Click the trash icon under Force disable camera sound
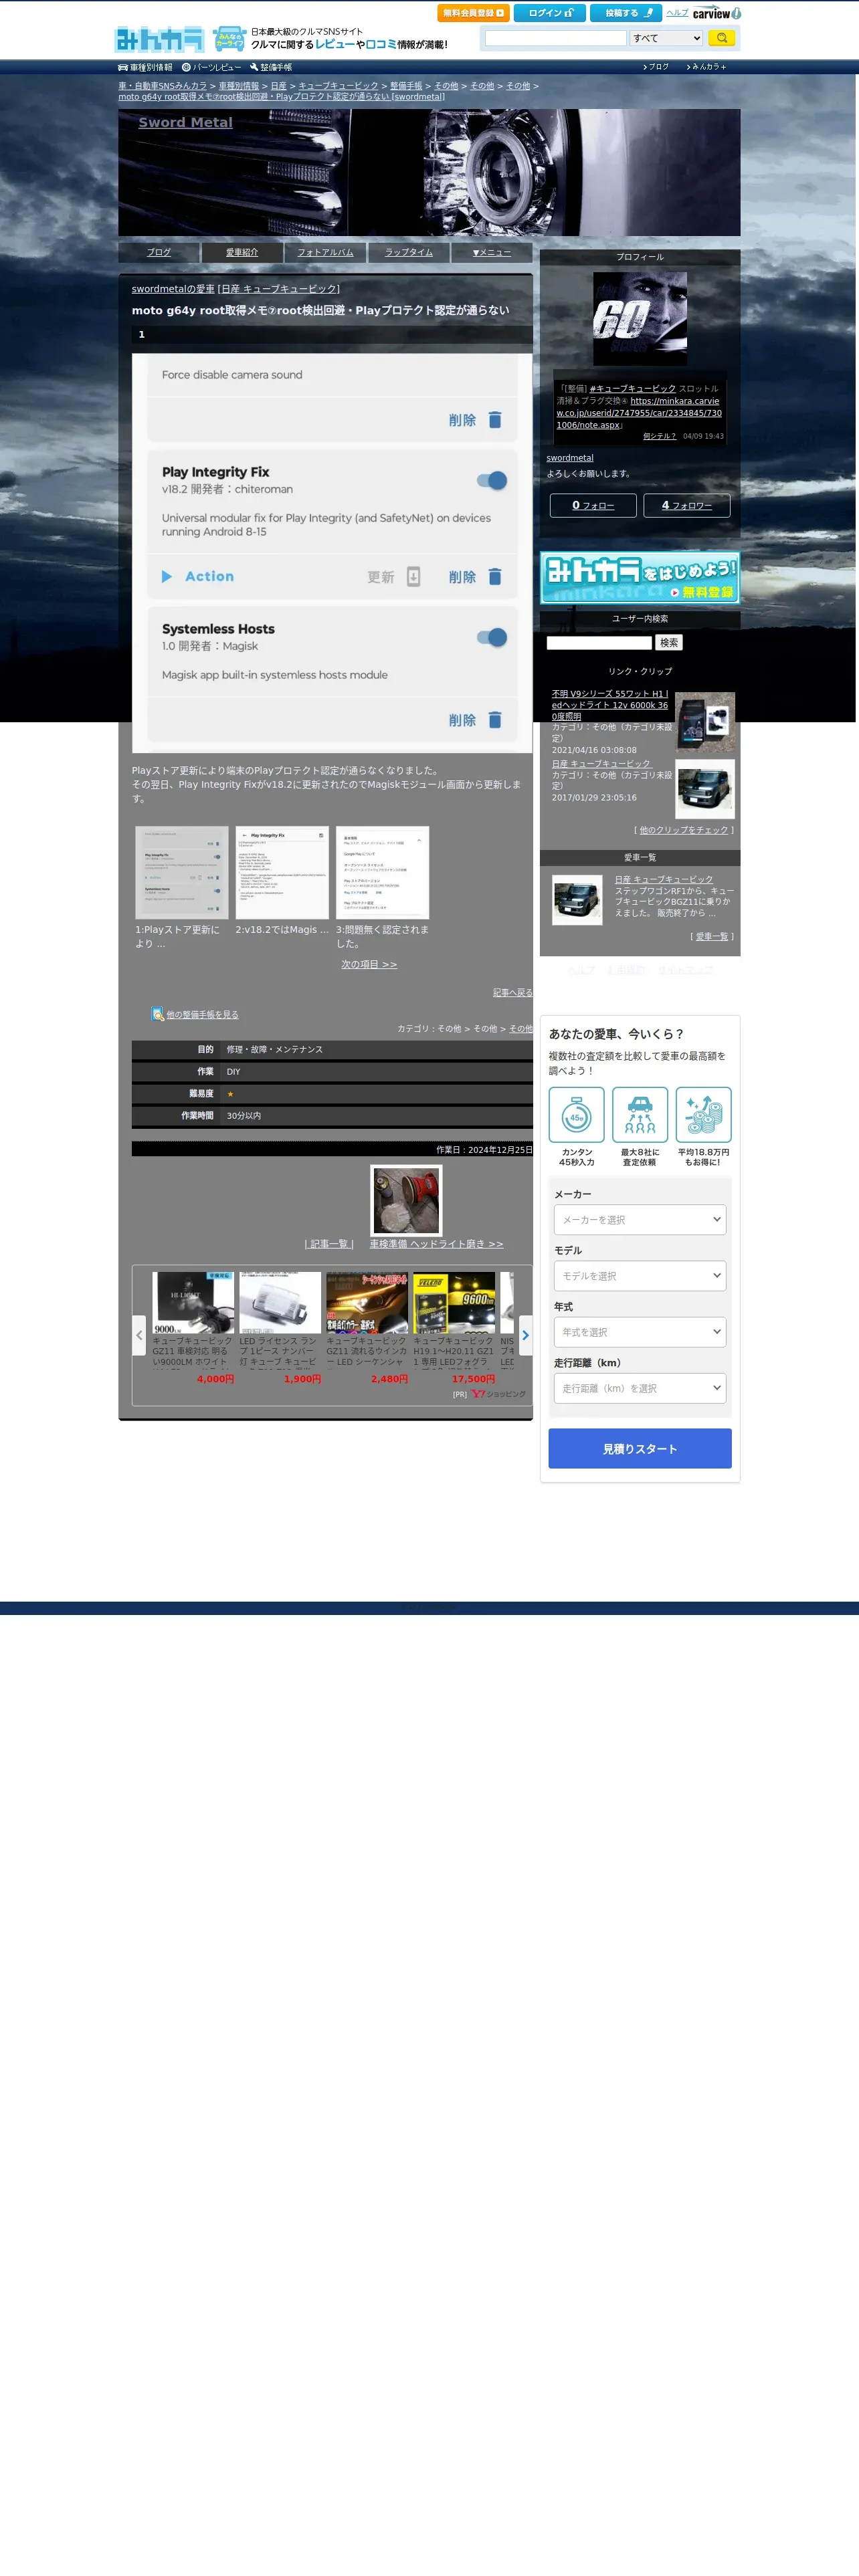Viewport: 859px width, 2576px height. point(495,420)
